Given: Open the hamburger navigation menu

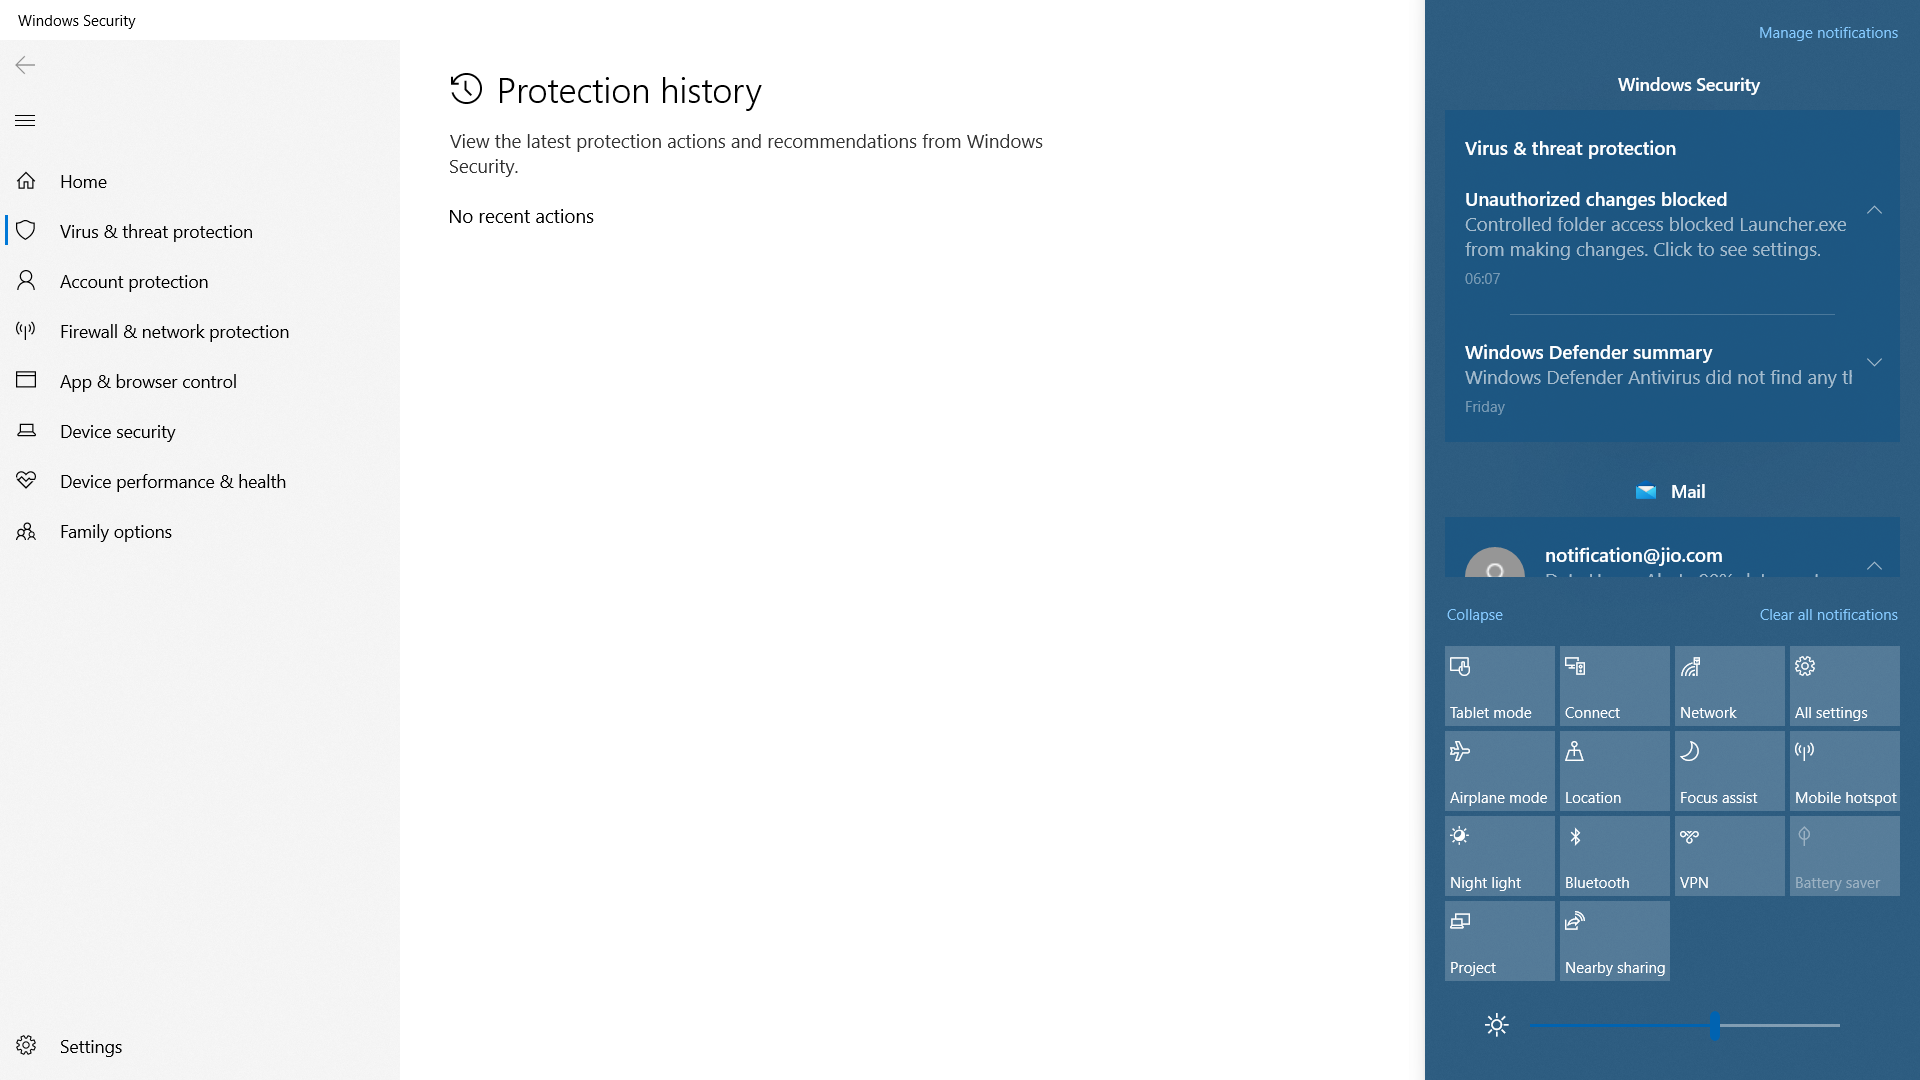Looking at the screenshot, I should (25, 121).
